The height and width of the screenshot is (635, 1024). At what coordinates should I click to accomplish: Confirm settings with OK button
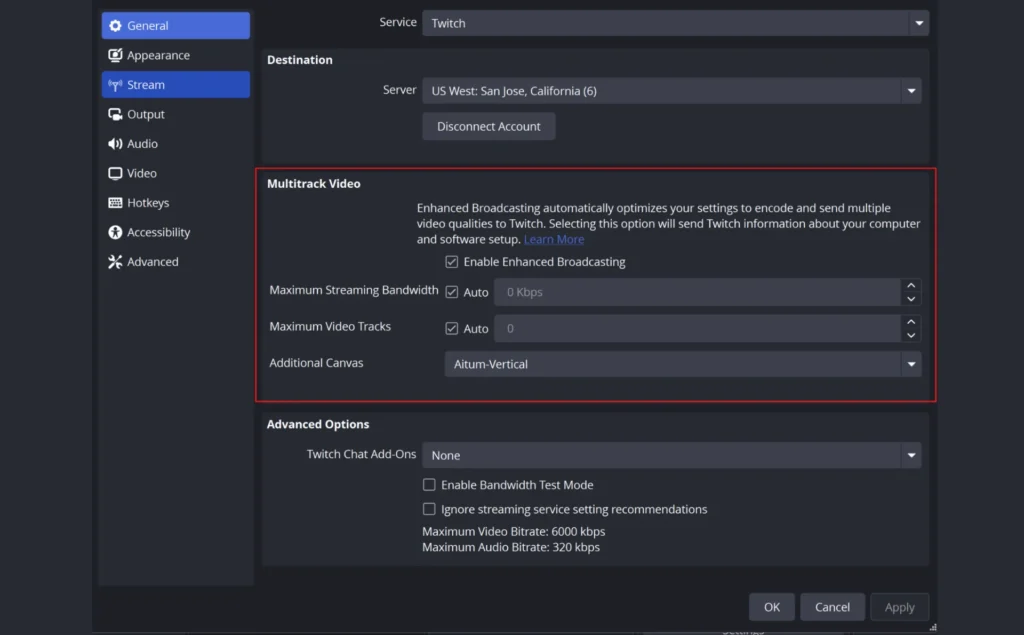point(772,607)
